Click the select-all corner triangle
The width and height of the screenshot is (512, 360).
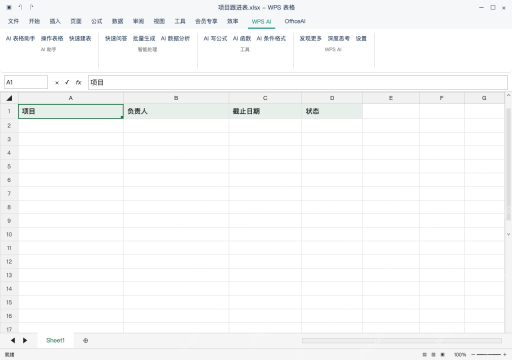coord(9,98)
